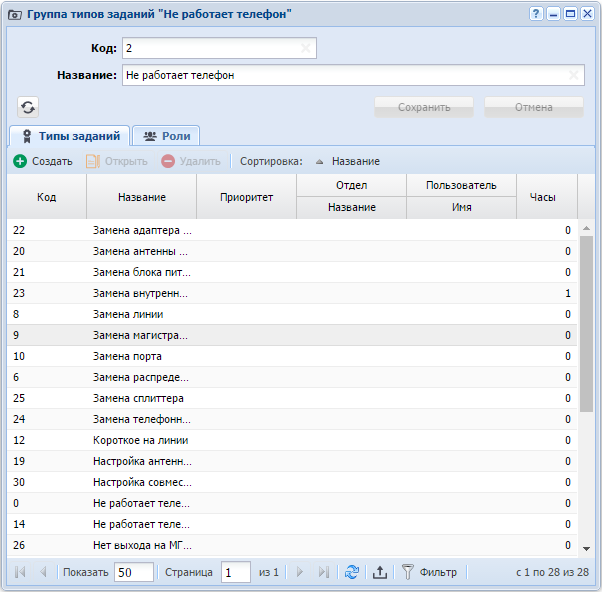Sort table by the Приоритет column header

click(246, 197)
